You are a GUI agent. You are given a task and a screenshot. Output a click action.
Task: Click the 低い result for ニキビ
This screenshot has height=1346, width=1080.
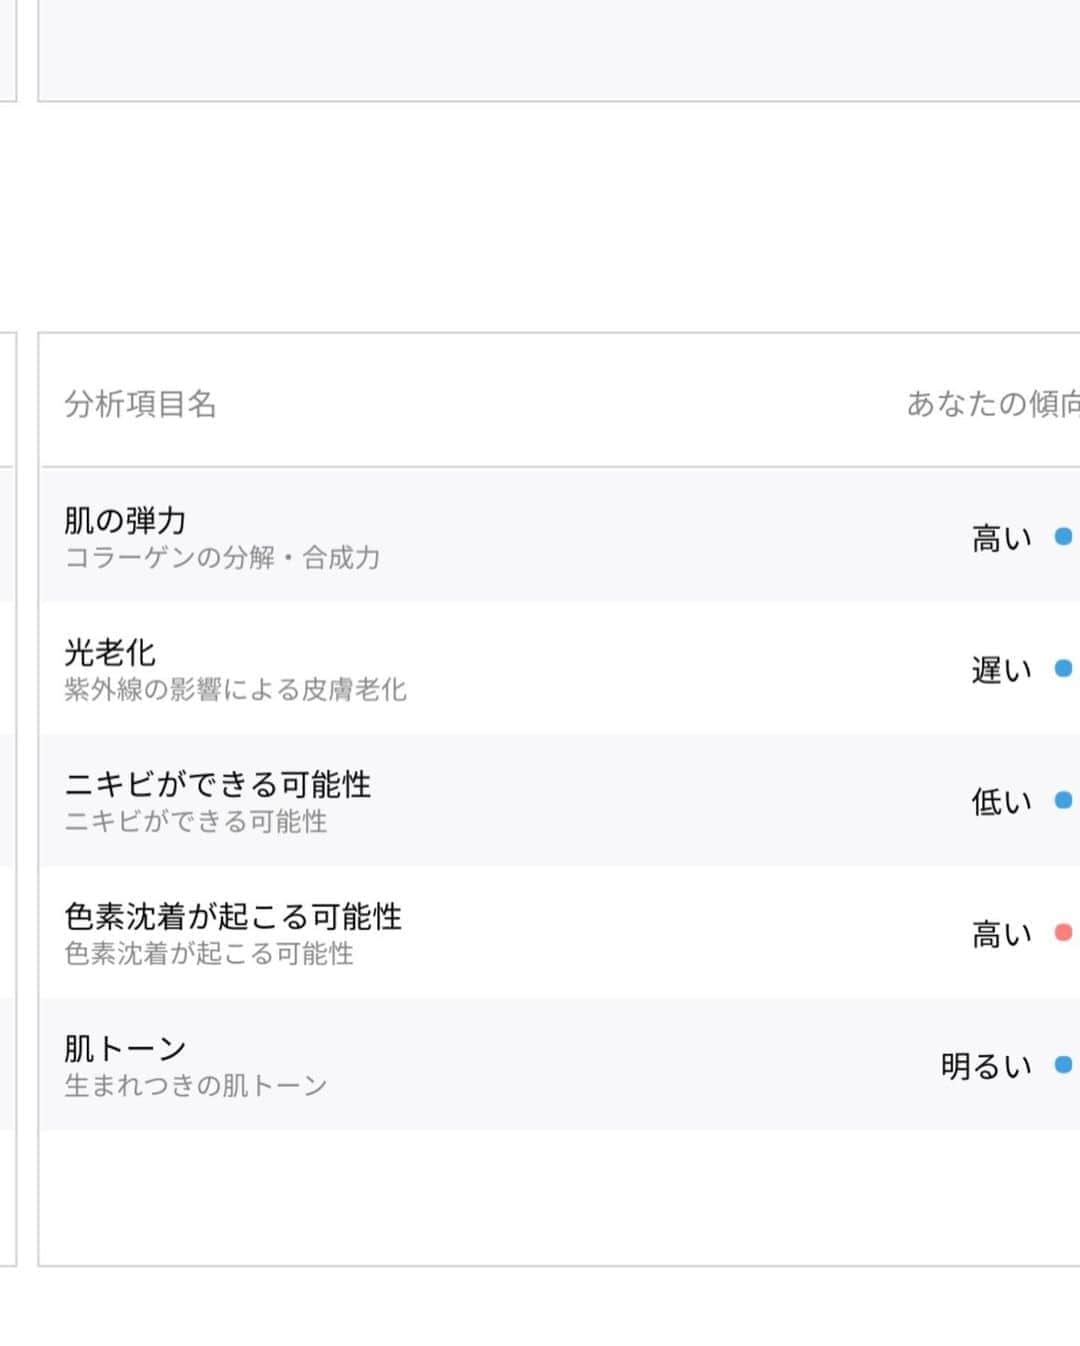1002,802
